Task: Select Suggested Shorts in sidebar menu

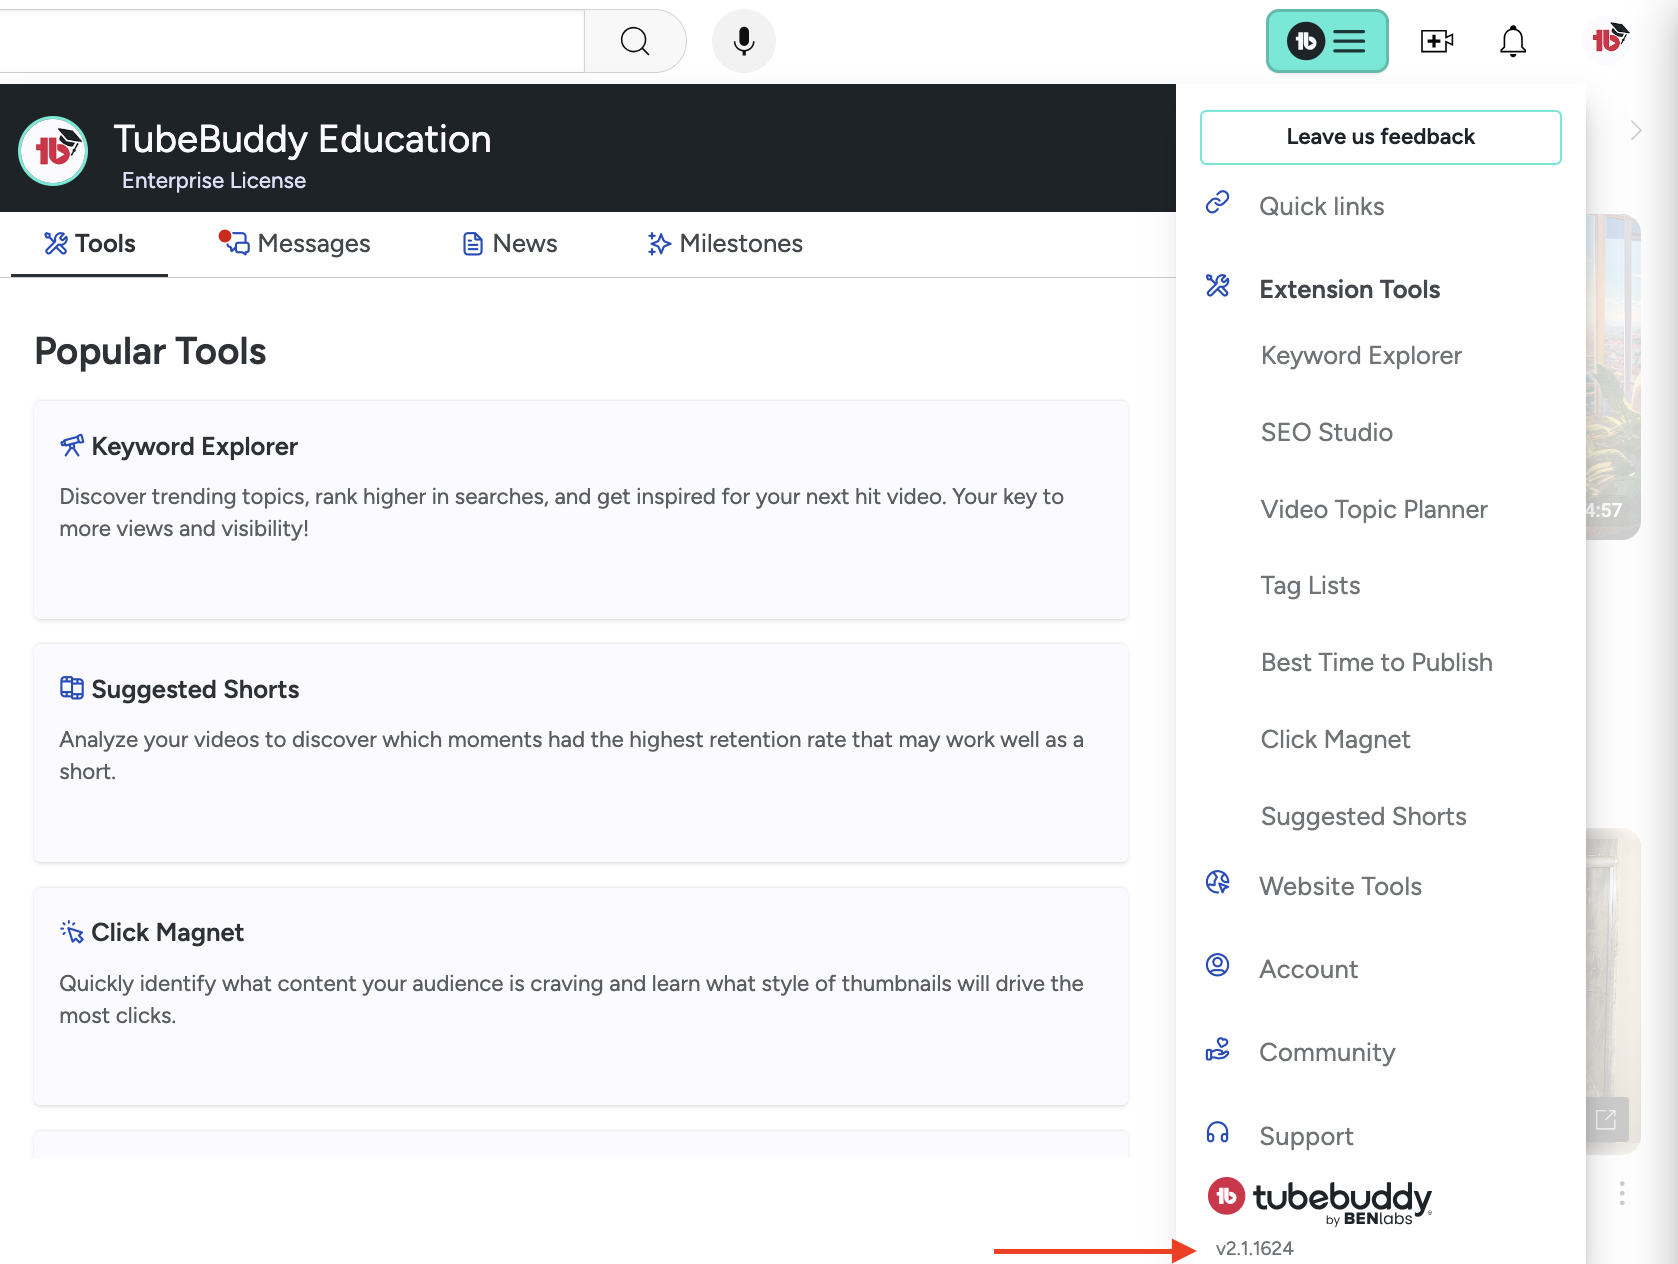Action: (x=1363, y=816)
